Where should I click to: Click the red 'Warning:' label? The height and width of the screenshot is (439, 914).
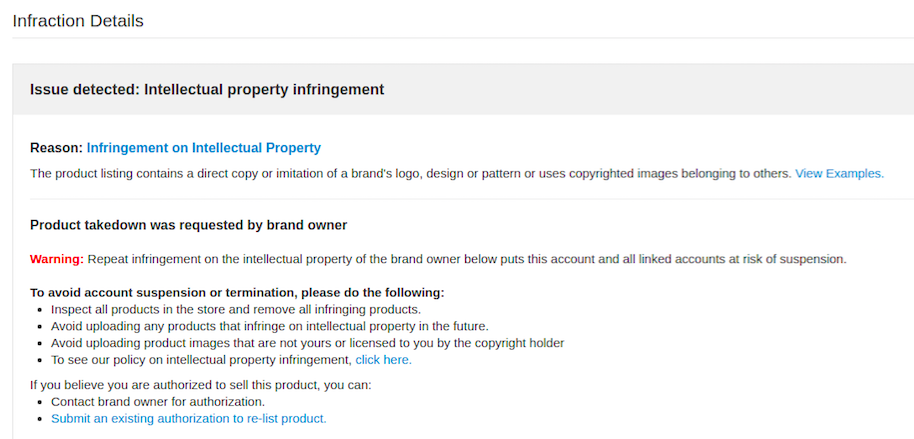(x=56, y=259)
